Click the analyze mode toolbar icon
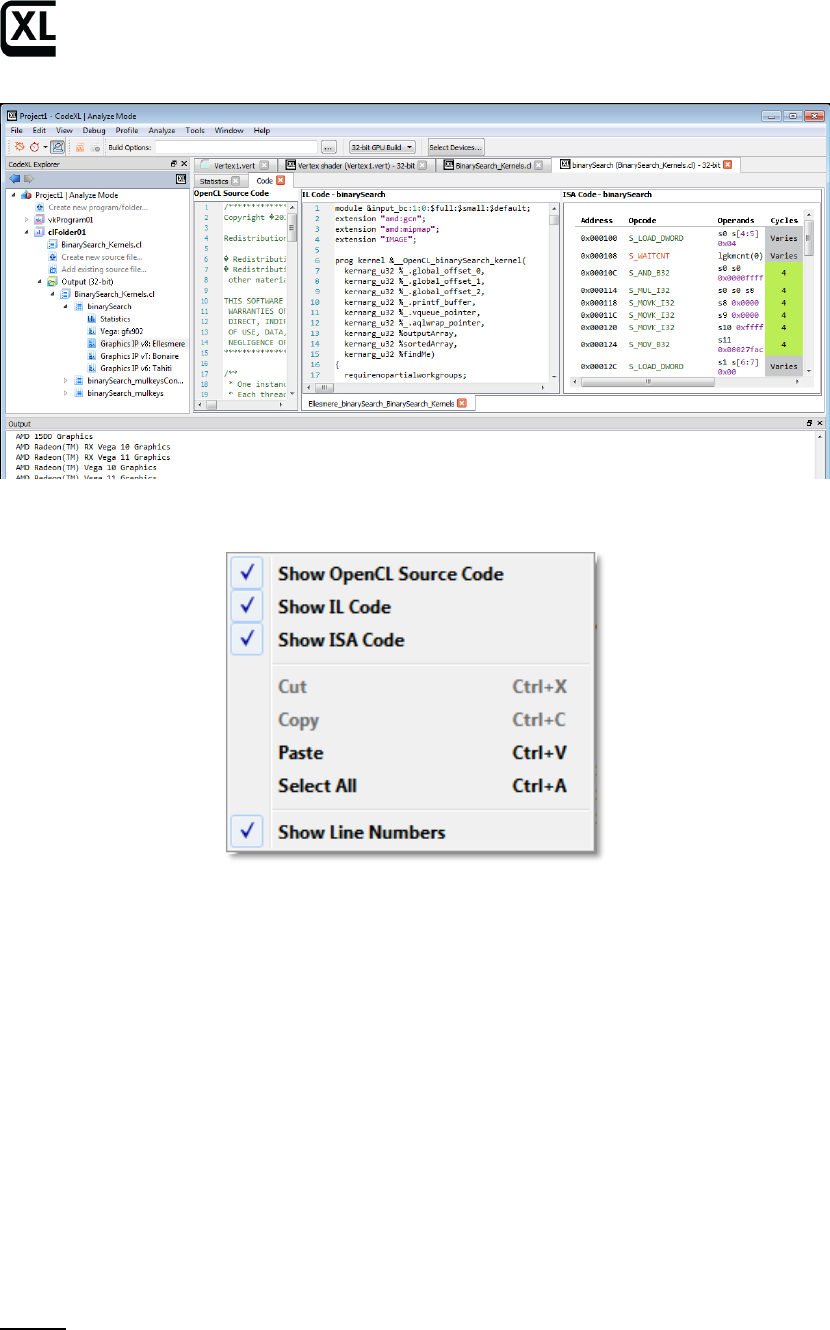This screenshot has height=1330, width=830. 58,146
